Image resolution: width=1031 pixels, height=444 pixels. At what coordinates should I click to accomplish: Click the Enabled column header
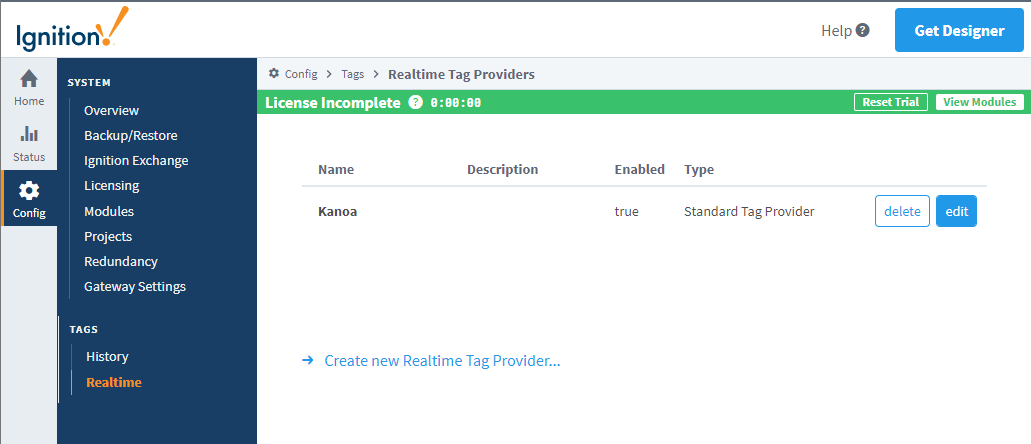coord(640,170)
